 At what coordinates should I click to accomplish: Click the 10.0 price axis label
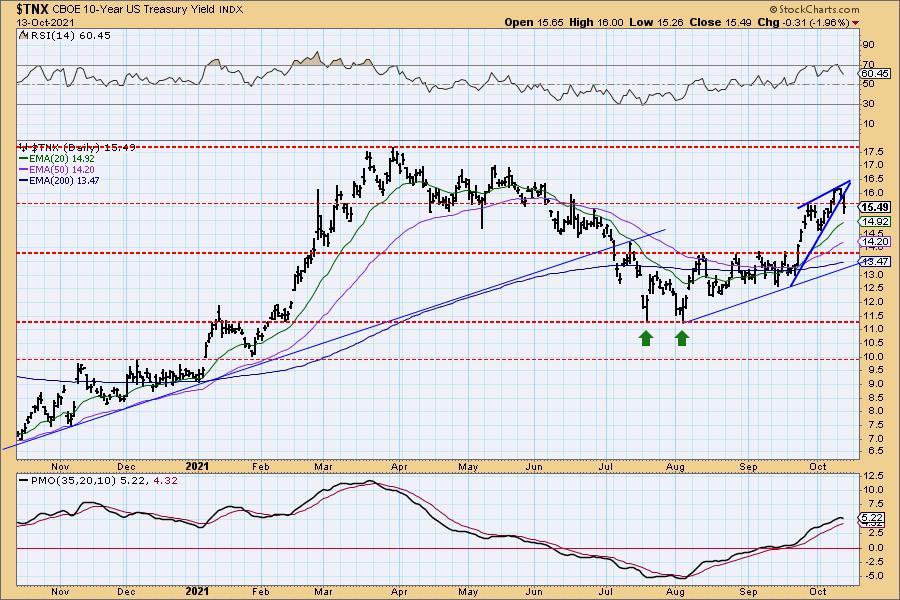click(x=872, y=357)
